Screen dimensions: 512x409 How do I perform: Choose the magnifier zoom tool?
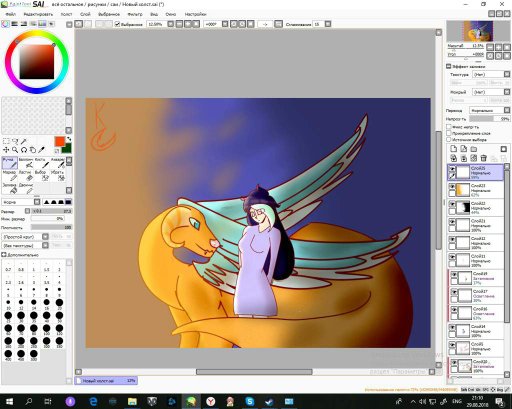15,150
